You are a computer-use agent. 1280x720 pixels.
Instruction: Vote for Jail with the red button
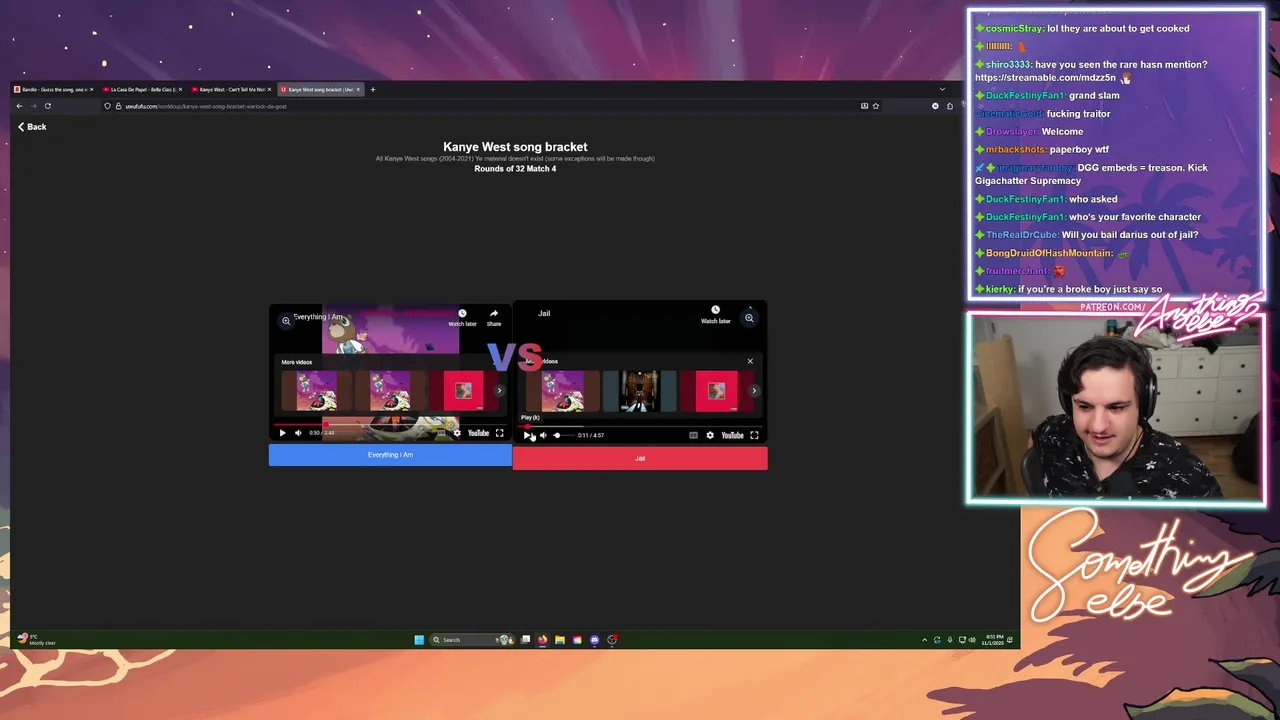640,458
